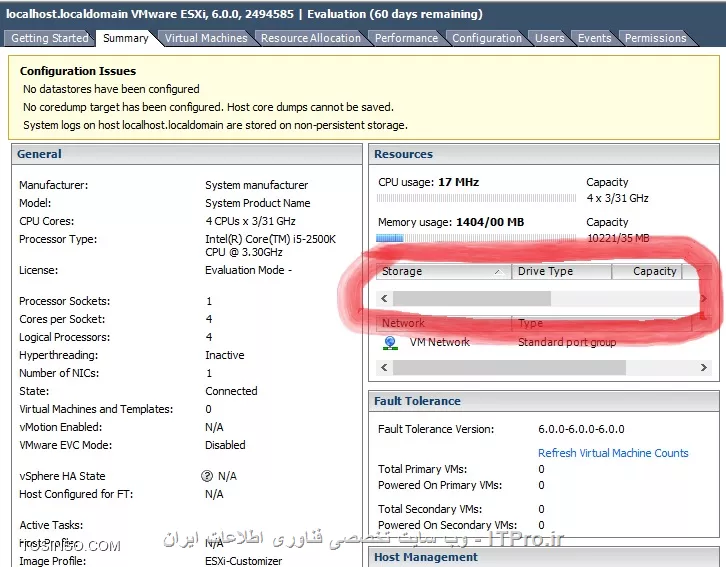Screen dimensions: 726x567
Task: Click the 'Inactive' hyperthreading value
Action: (x=225, y=355)
